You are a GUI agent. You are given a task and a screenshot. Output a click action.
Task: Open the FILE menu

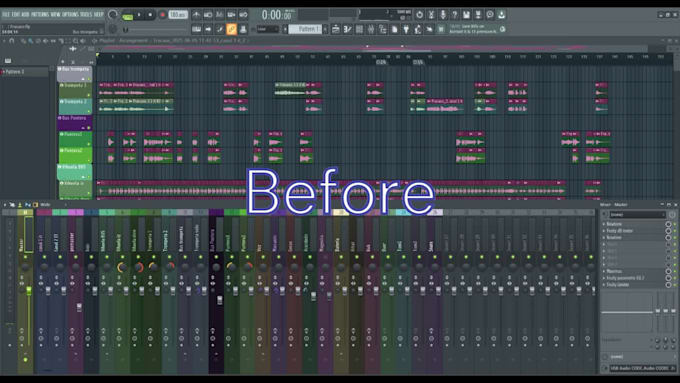coord(6,14)
